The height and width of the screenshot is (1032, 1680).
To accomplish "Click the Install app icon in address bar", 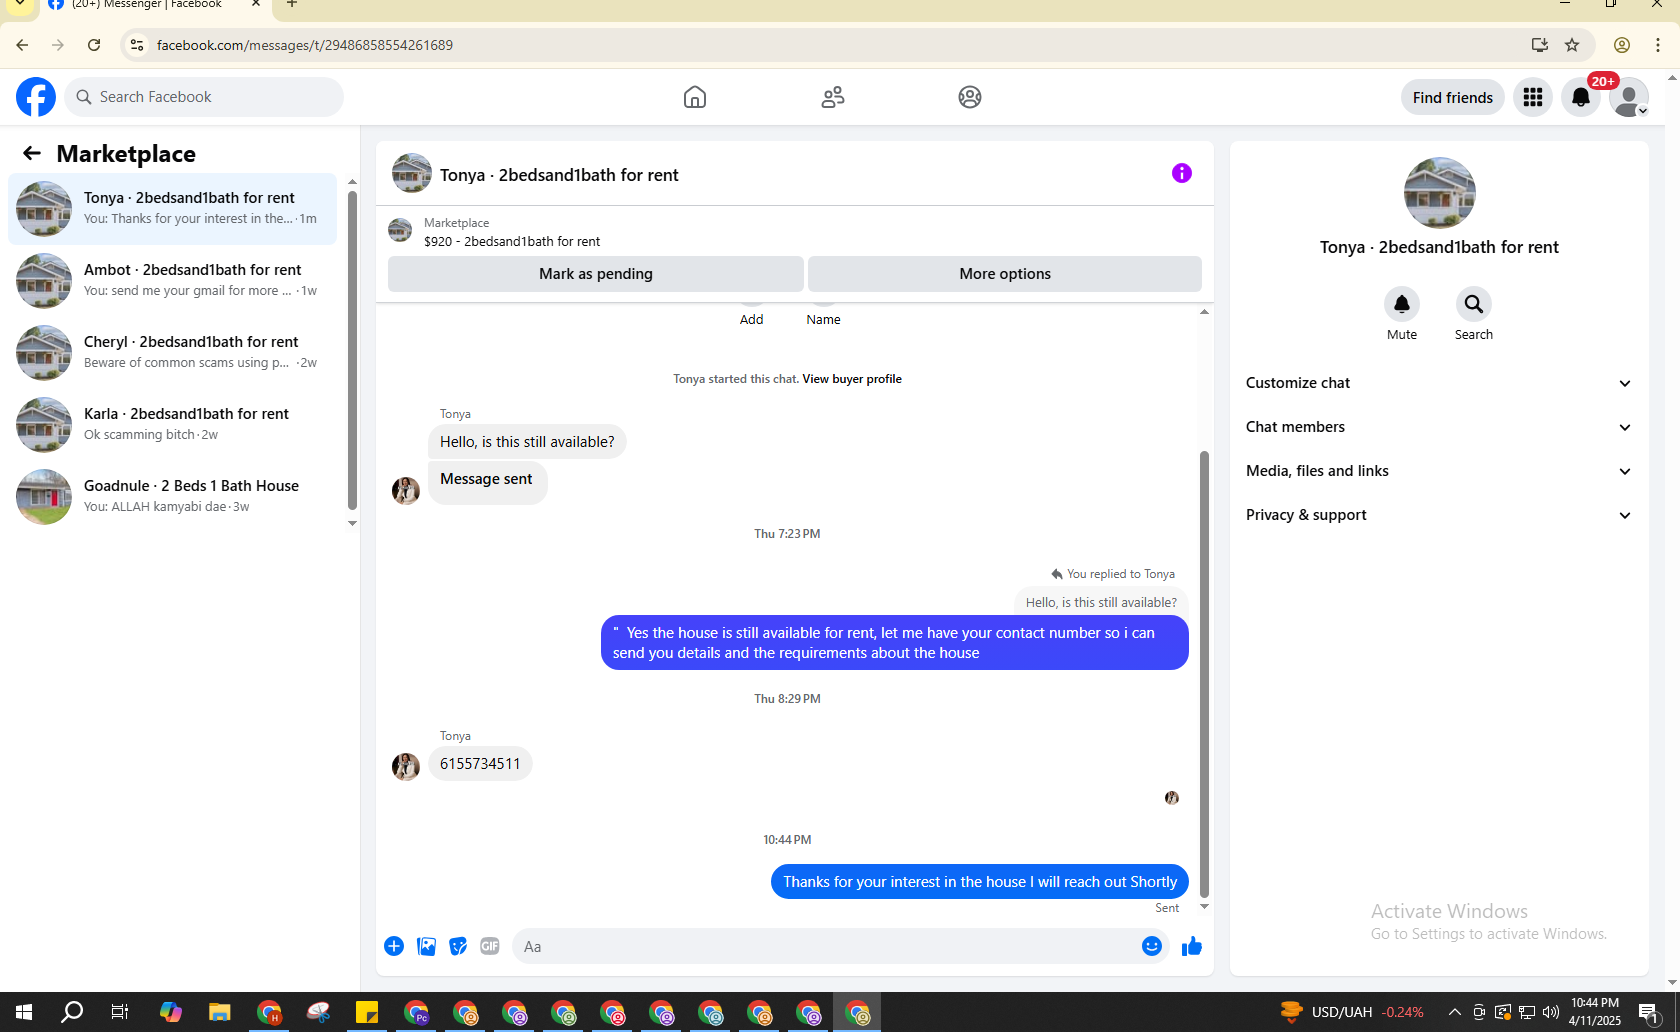I will coord(1540,45).
